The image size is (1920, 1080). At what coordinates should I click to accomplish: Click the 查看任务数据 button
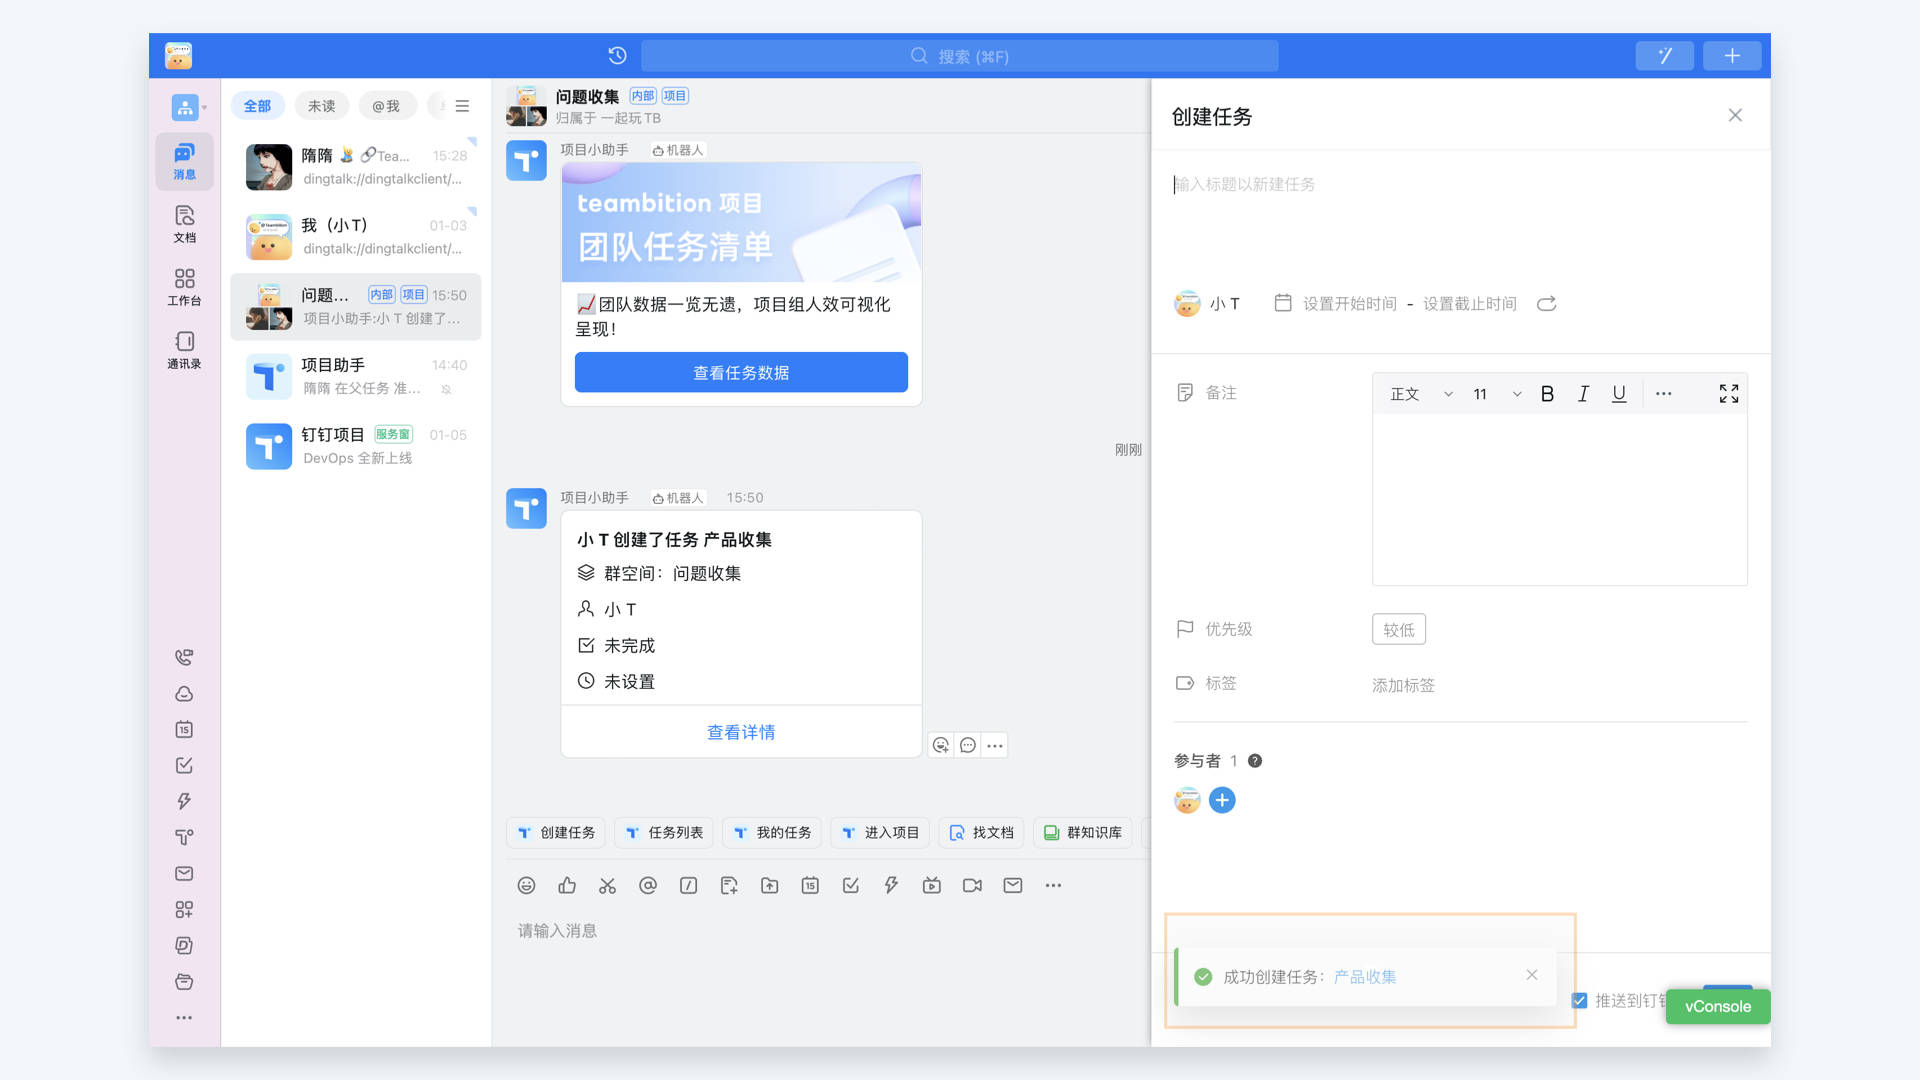click(x=740, y=372)
